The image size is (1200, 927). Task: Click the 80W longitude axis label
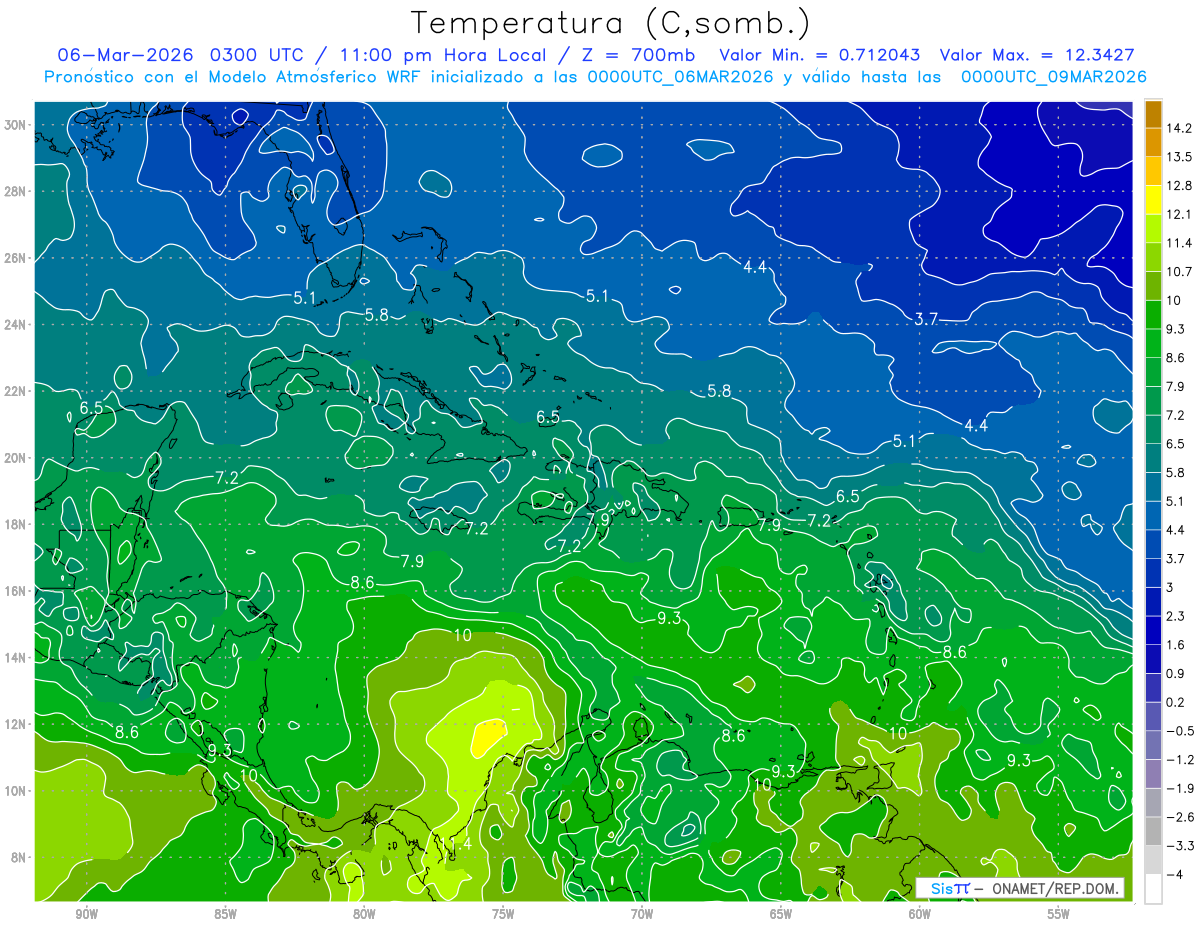click(364, 914)
